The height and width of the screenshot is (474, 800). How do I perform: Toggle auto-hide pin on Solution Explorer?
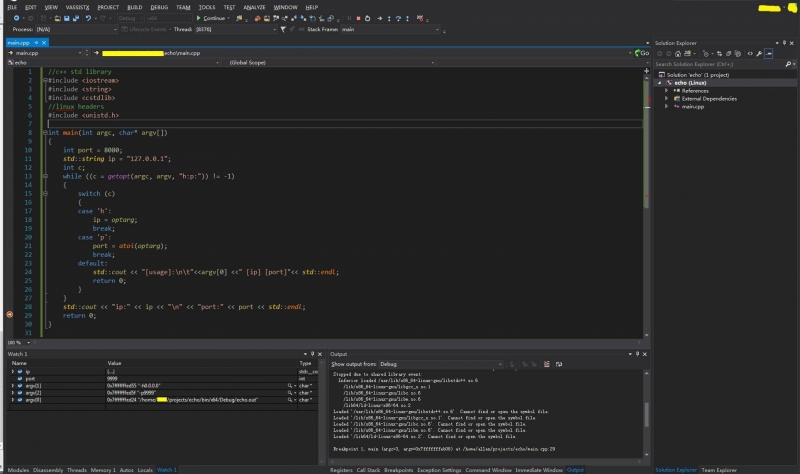pos(785,43)
